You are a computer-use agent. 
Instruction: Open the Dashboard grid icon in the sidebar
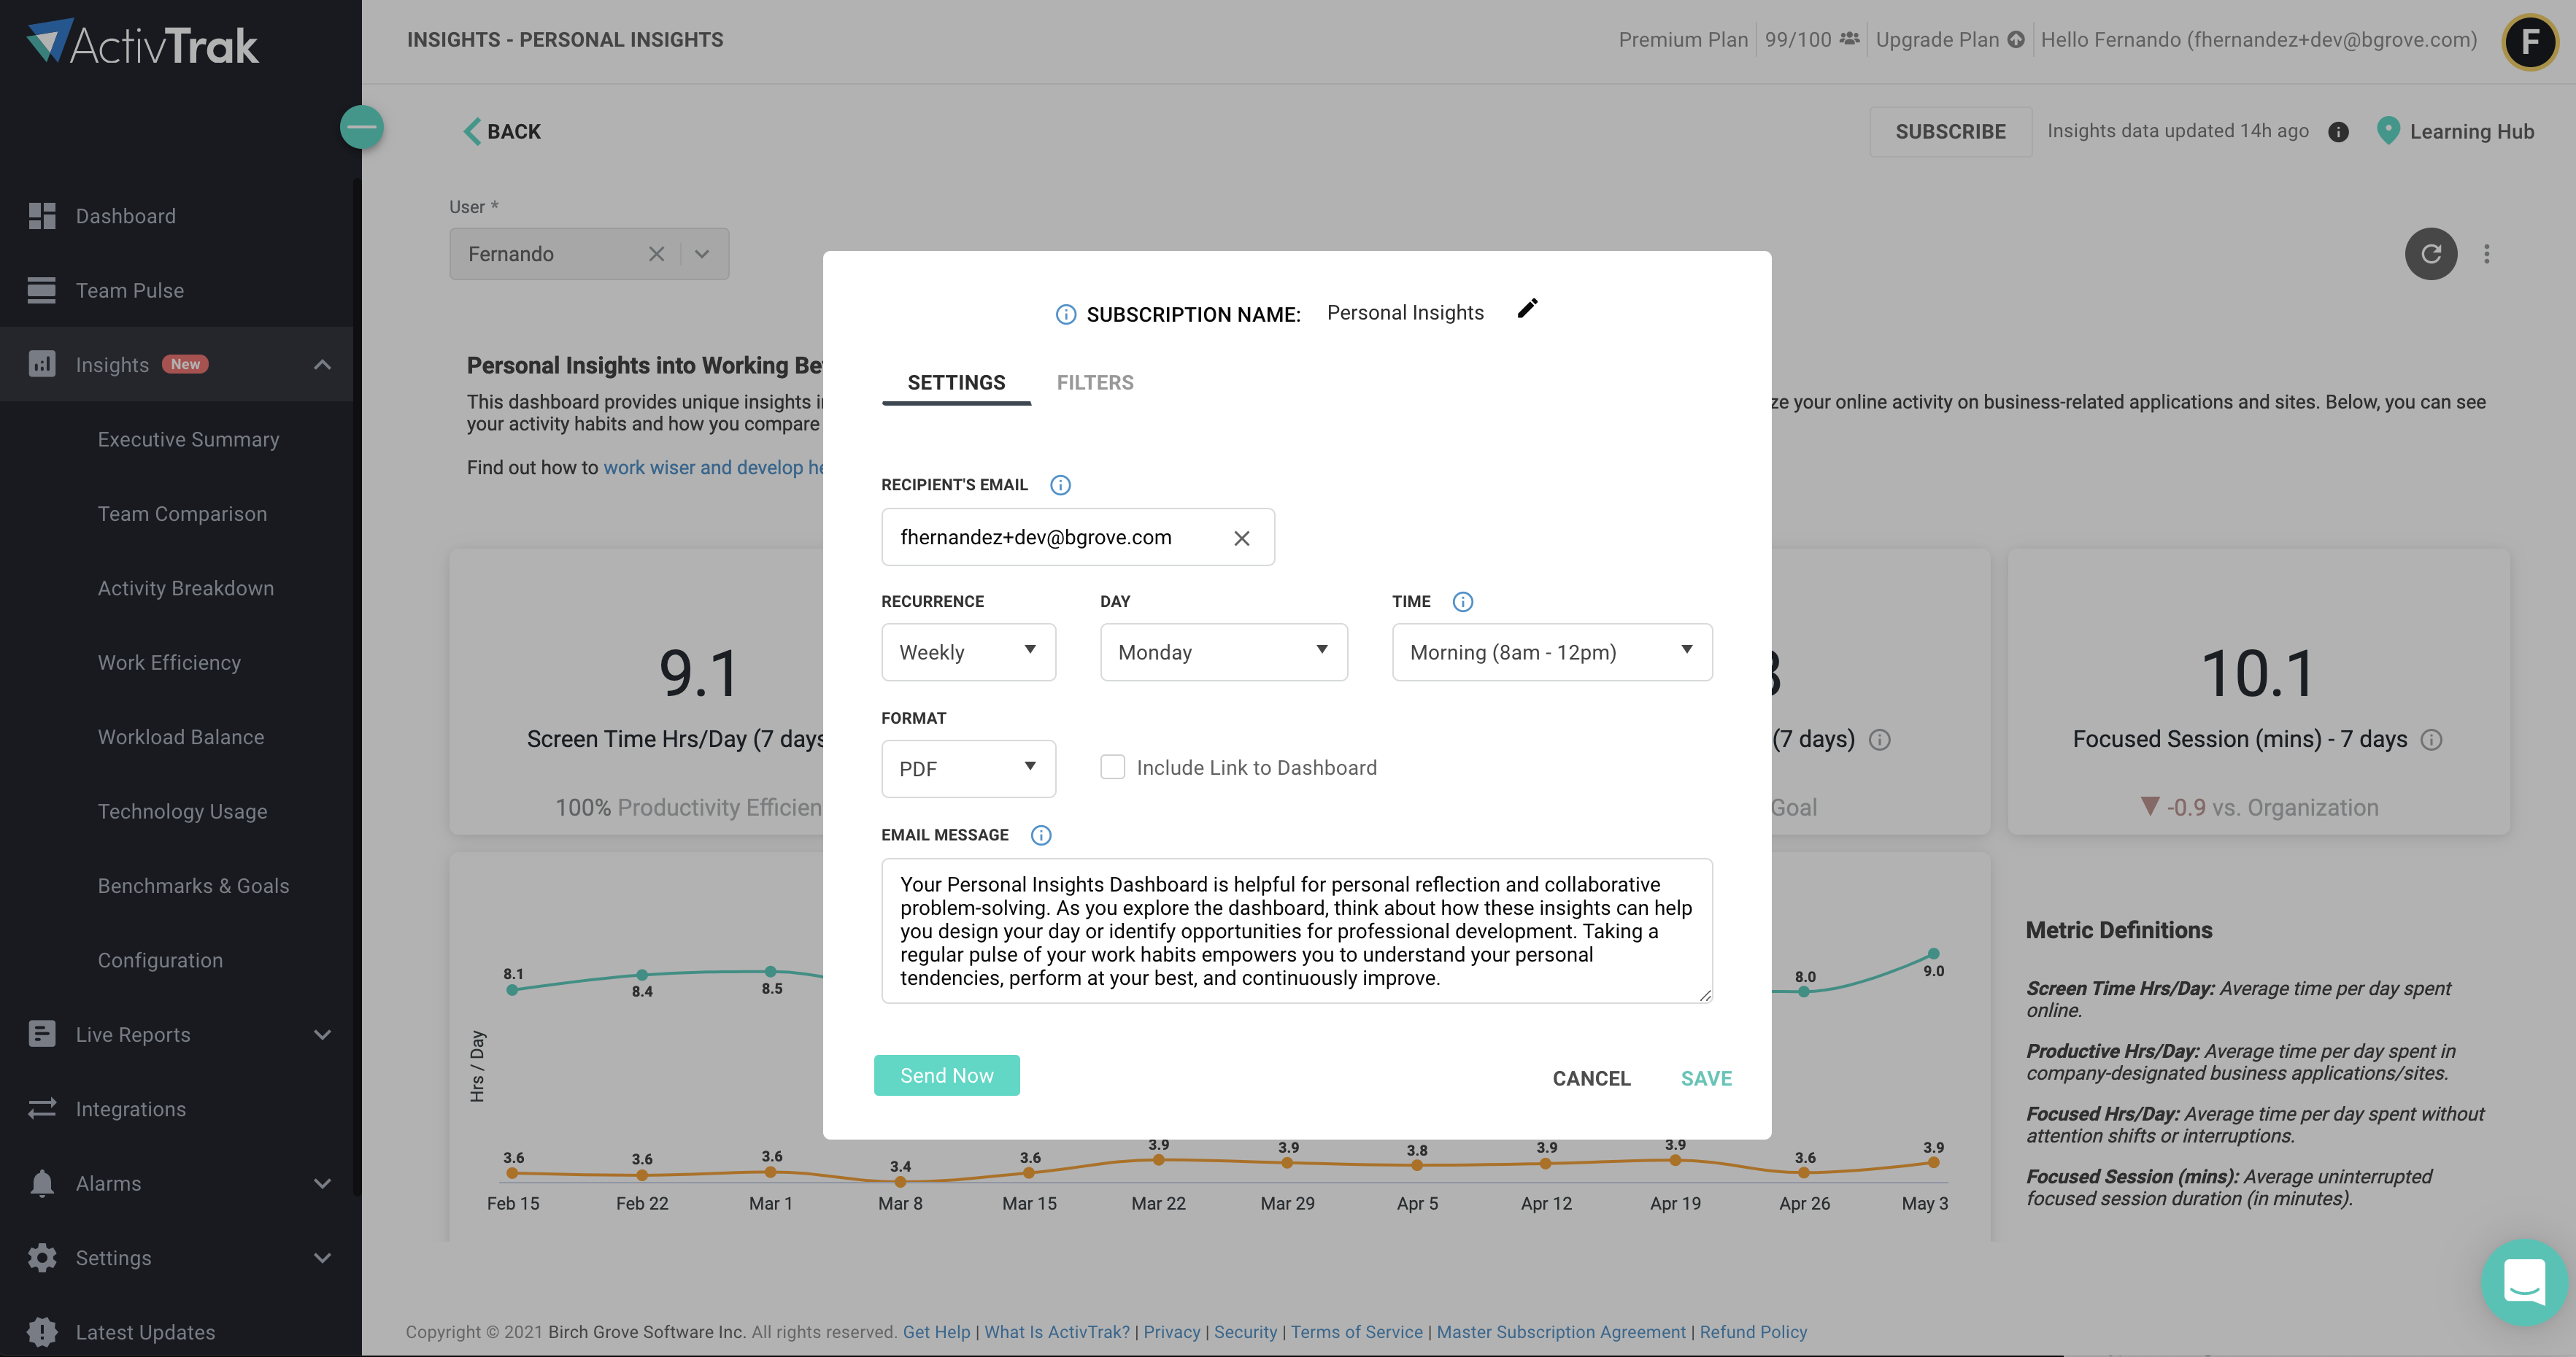tap(42, 216)
